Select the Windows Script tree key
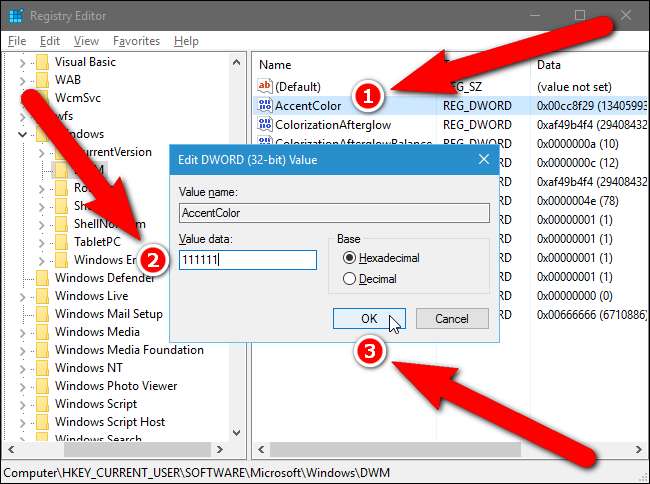 tap(96, 404)
